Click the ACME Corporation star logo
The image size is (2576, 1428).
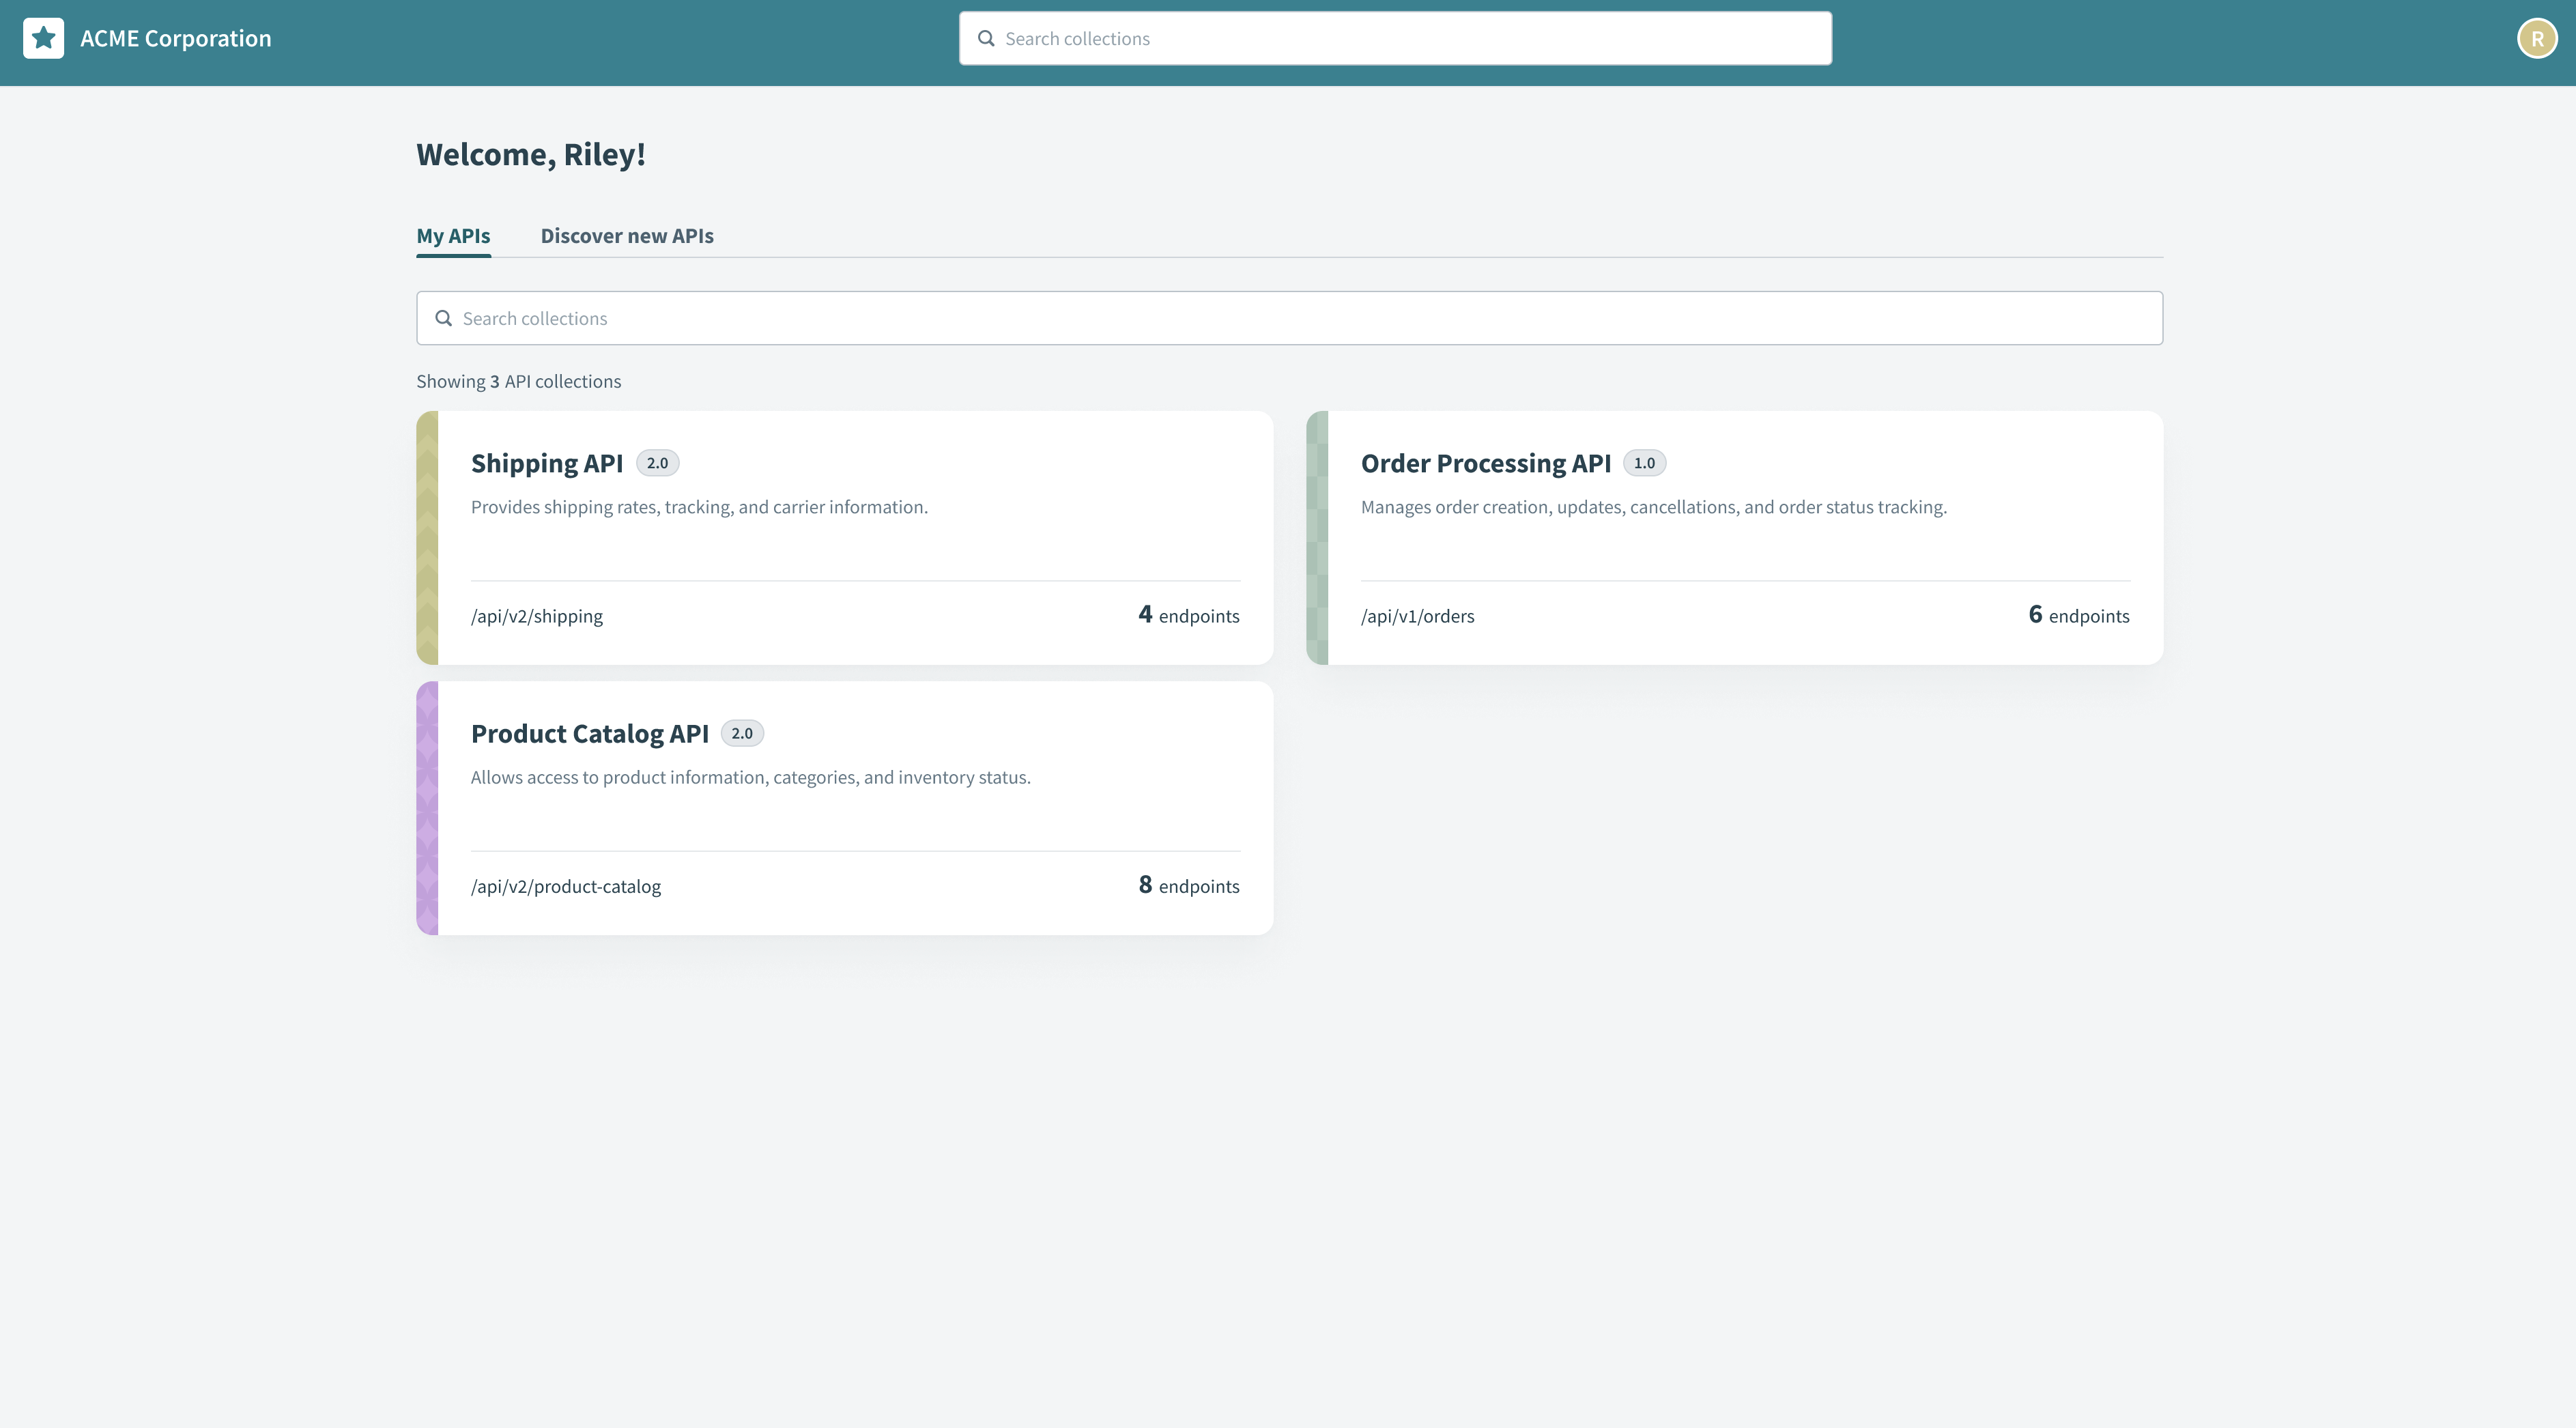[42, 37]
